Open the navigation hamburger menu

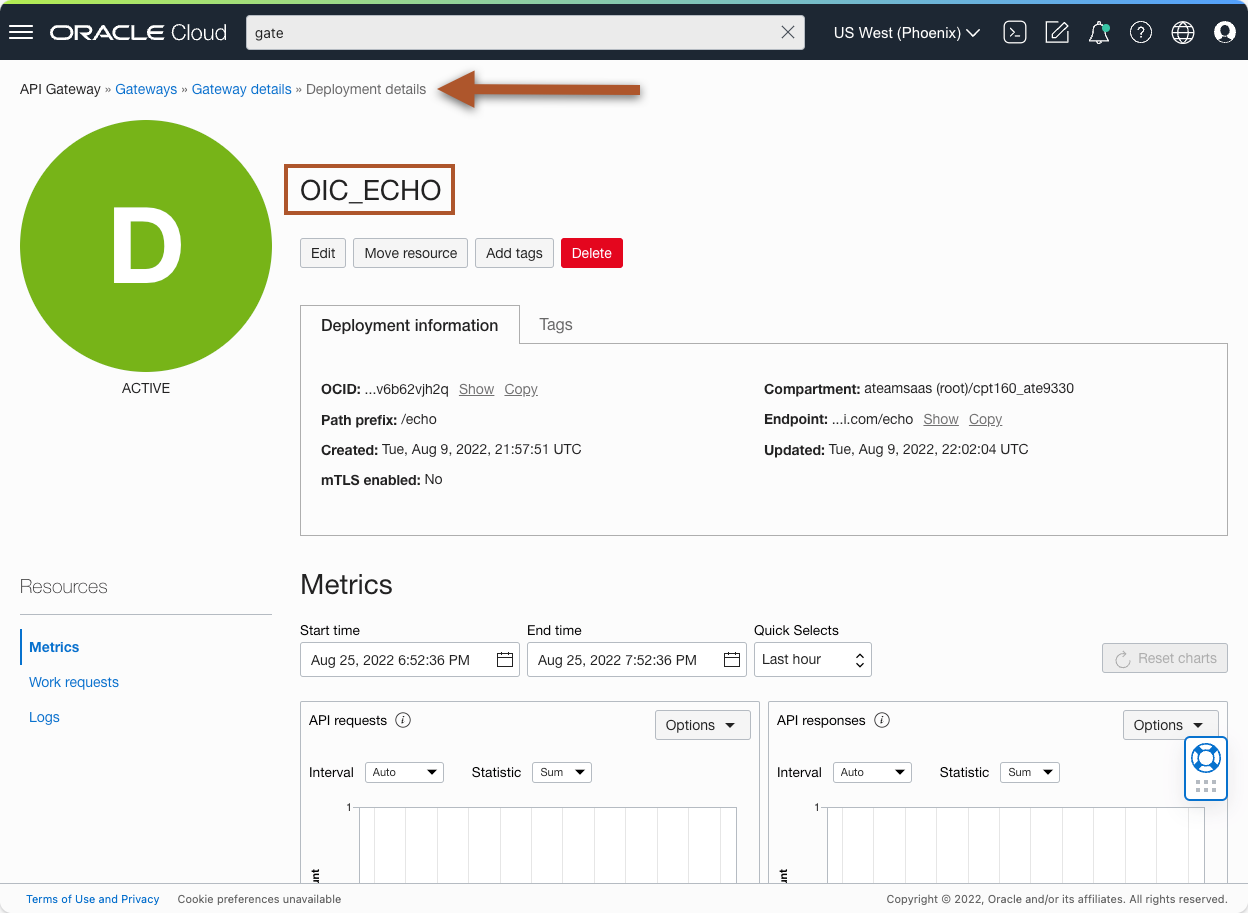[21, 31]
